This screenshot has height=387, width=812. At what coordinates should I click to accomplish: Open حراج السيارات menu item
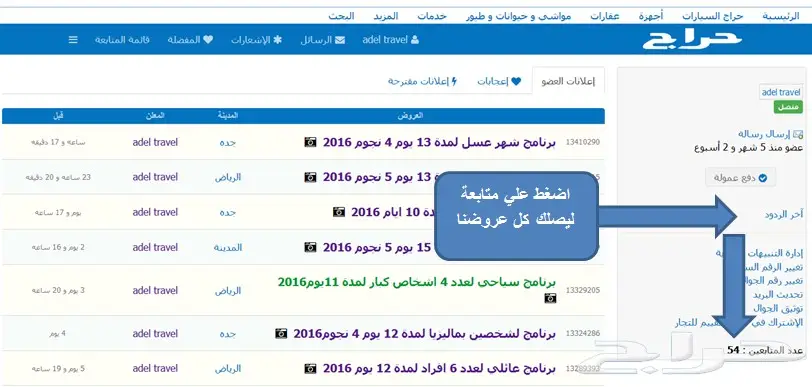pos(713,16)
